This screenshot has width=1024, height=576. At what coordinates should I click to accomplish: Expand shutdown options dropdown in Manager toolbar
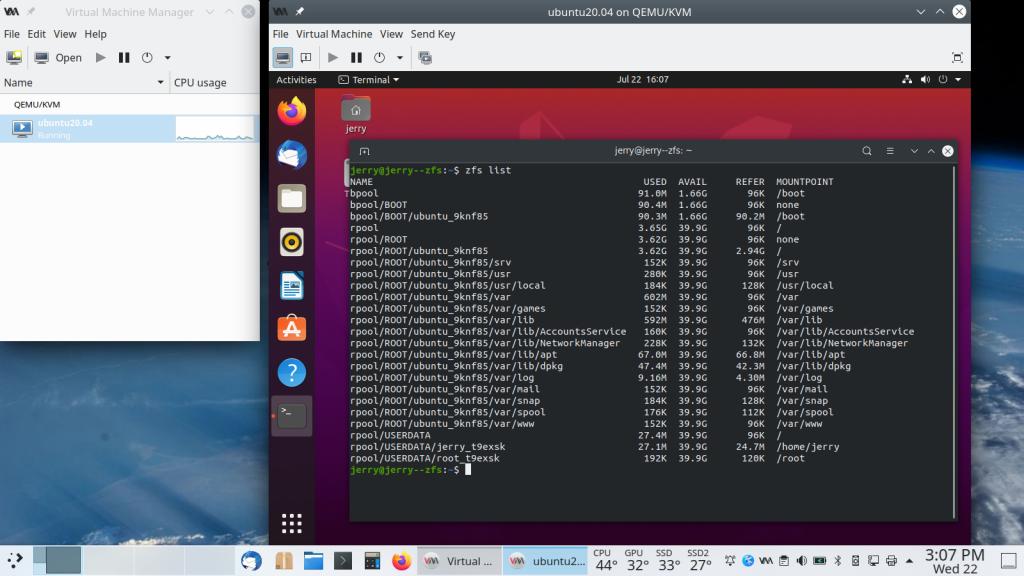point(167,58)
